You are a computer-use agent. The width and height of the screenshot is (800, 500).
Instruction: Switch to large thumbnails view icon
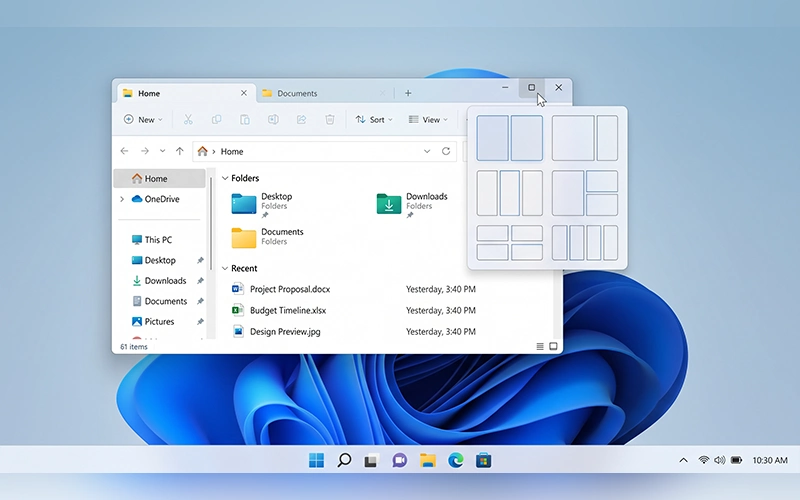pos(553,346)
